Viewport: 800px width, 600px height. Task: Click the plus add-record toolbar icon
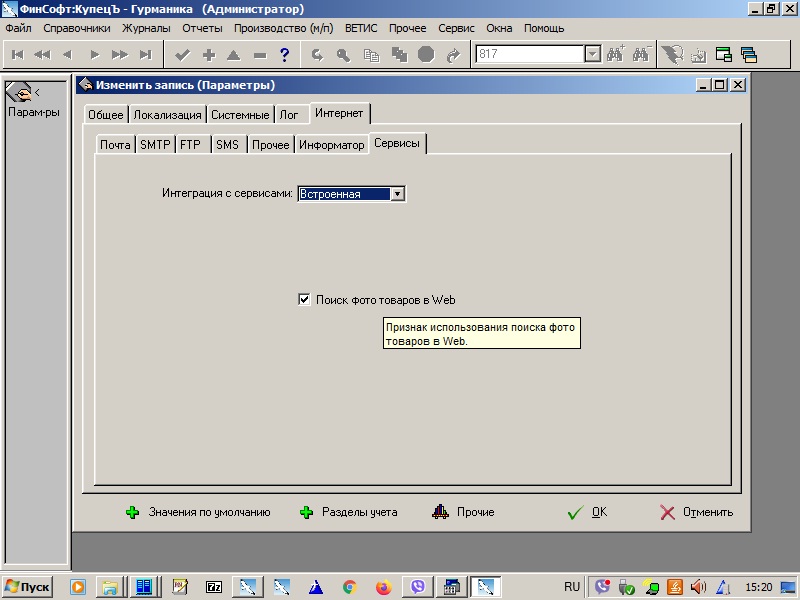pyautogui.click(x=208, y=55)
